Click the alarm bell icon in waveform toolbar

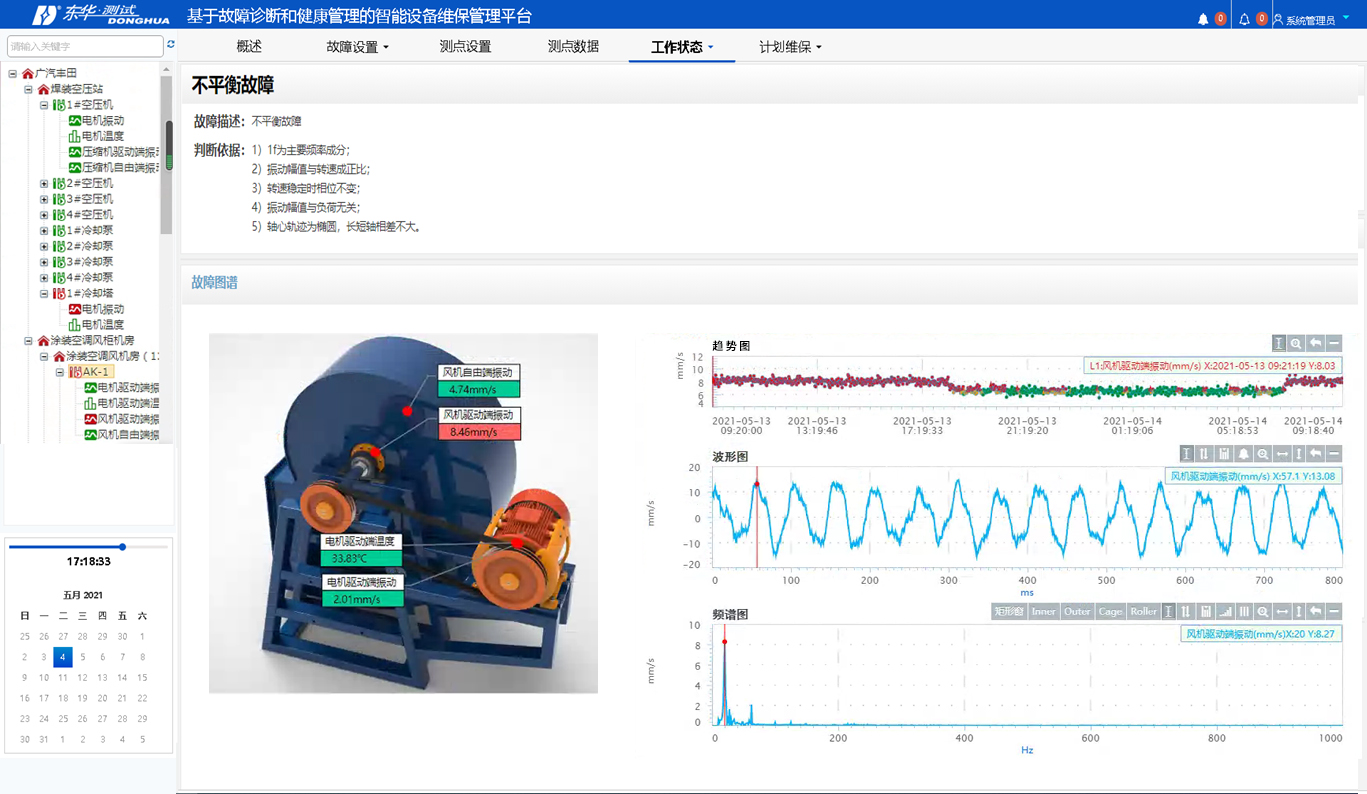(1244, 454)
